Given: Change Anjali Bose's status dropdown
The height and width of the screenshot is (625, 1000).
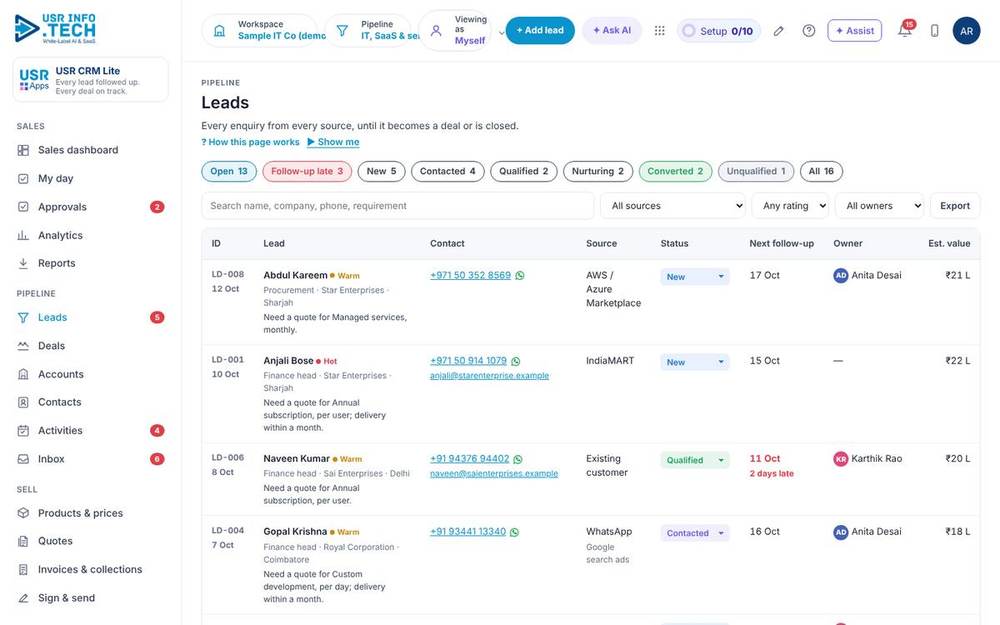Looking at the screenshot, I should point(695,362).
